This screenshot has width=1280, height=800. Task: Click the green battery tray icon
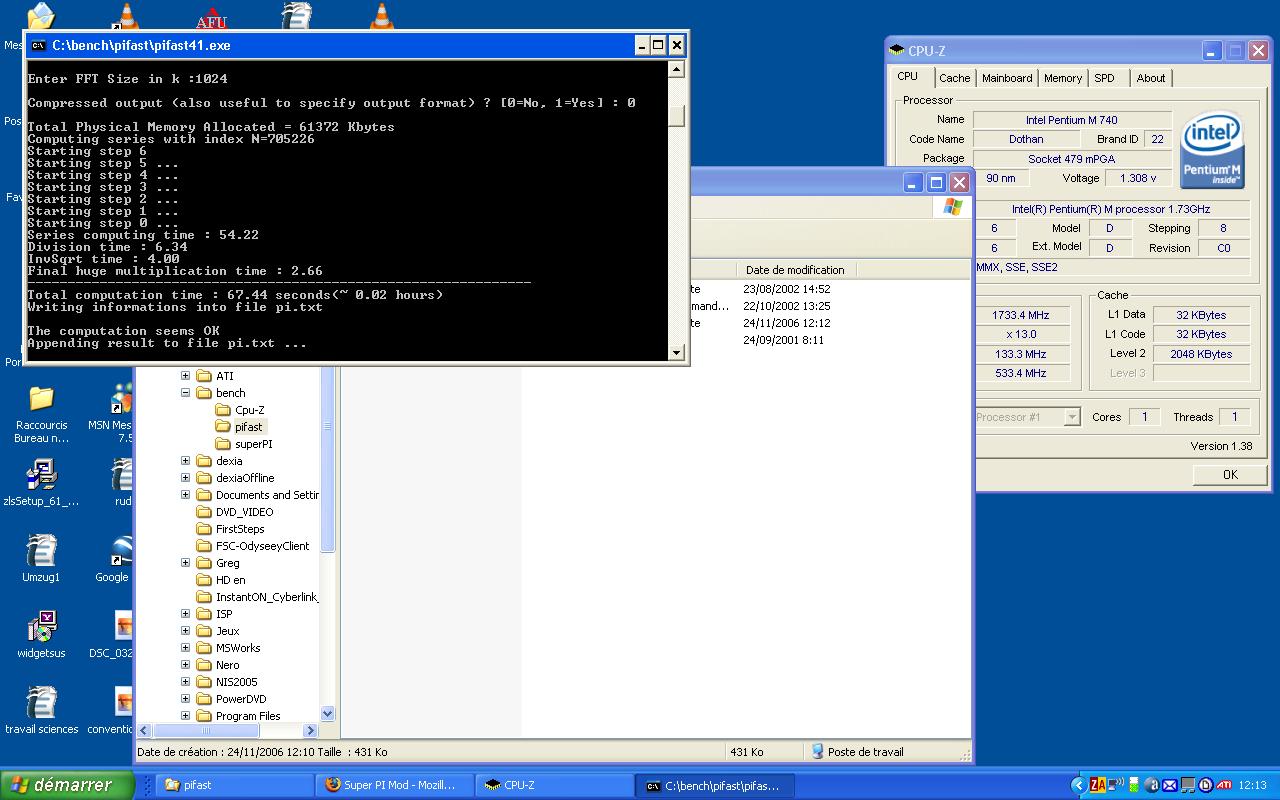[x=1134, y=785]
